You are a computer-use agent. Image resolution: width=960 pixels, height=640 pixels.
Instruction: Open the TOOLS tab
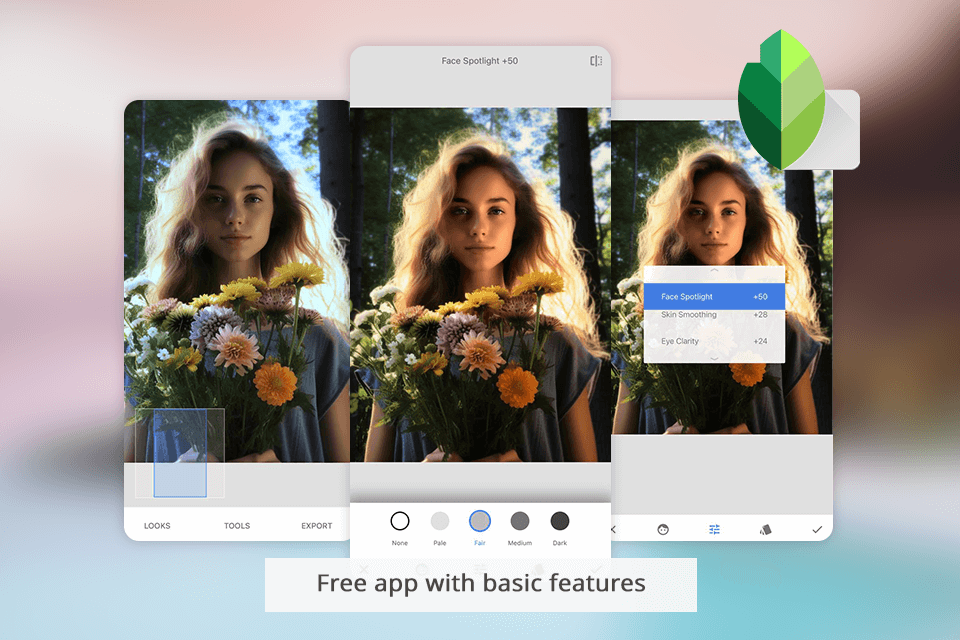[x=237, y=525]
